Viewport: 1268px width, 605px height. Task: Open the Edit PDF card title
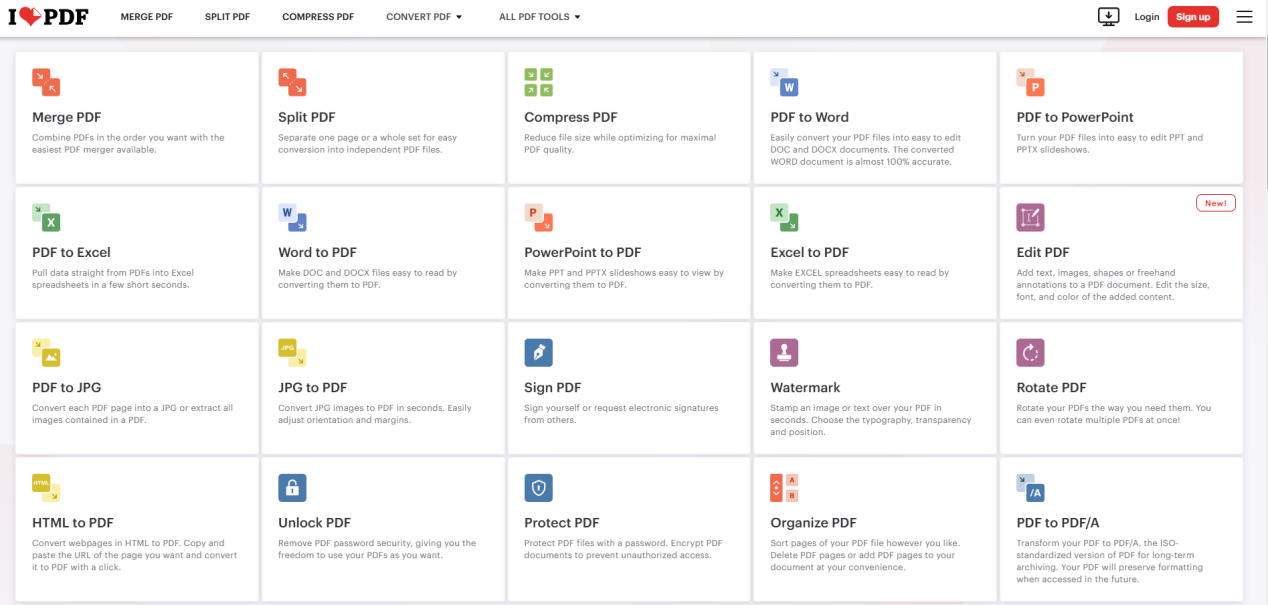point(1043,252)
